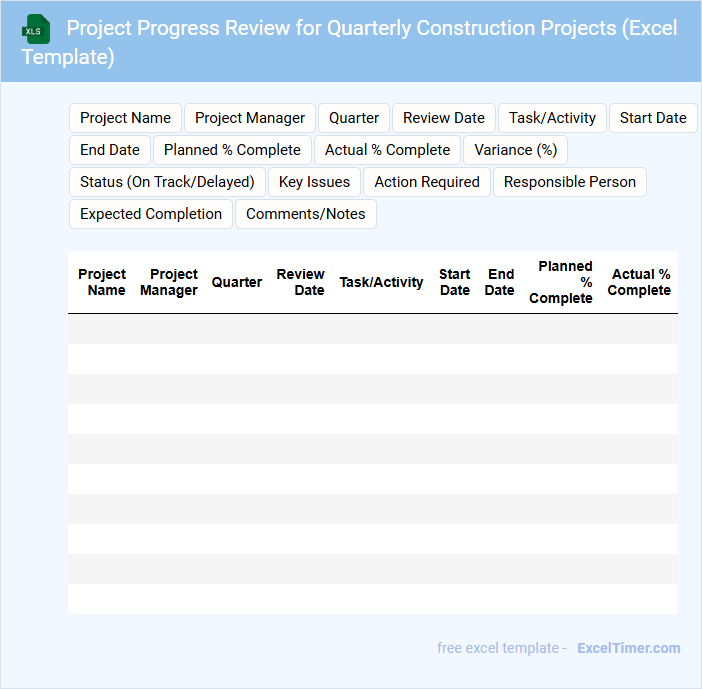The image size is (702, 689).
Task: Click the Expected Completion tag
Action: (x=151, y=214)
